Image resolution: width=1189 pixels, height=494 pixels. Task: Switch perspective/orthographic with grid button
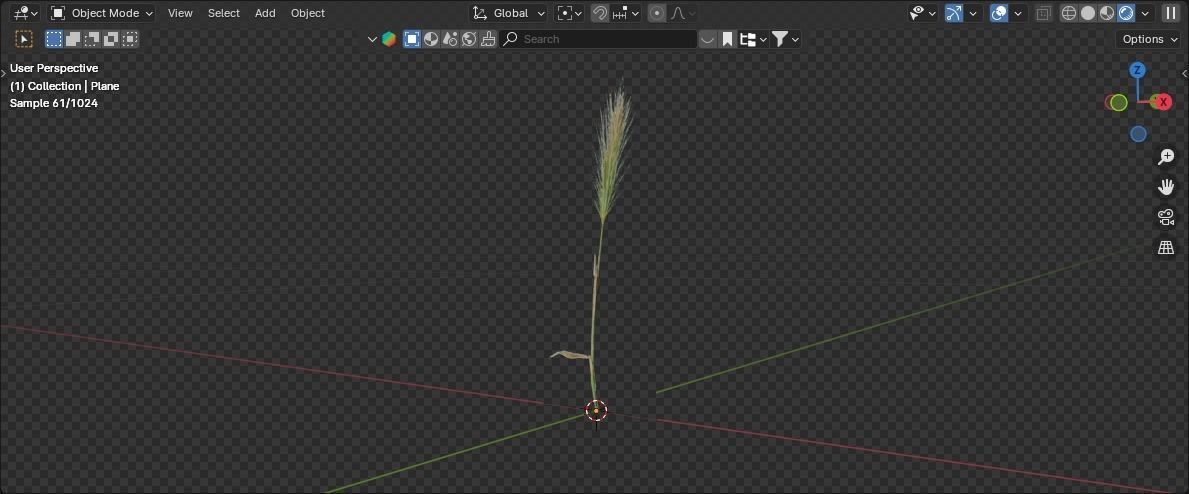click(x=1166, y=247)
